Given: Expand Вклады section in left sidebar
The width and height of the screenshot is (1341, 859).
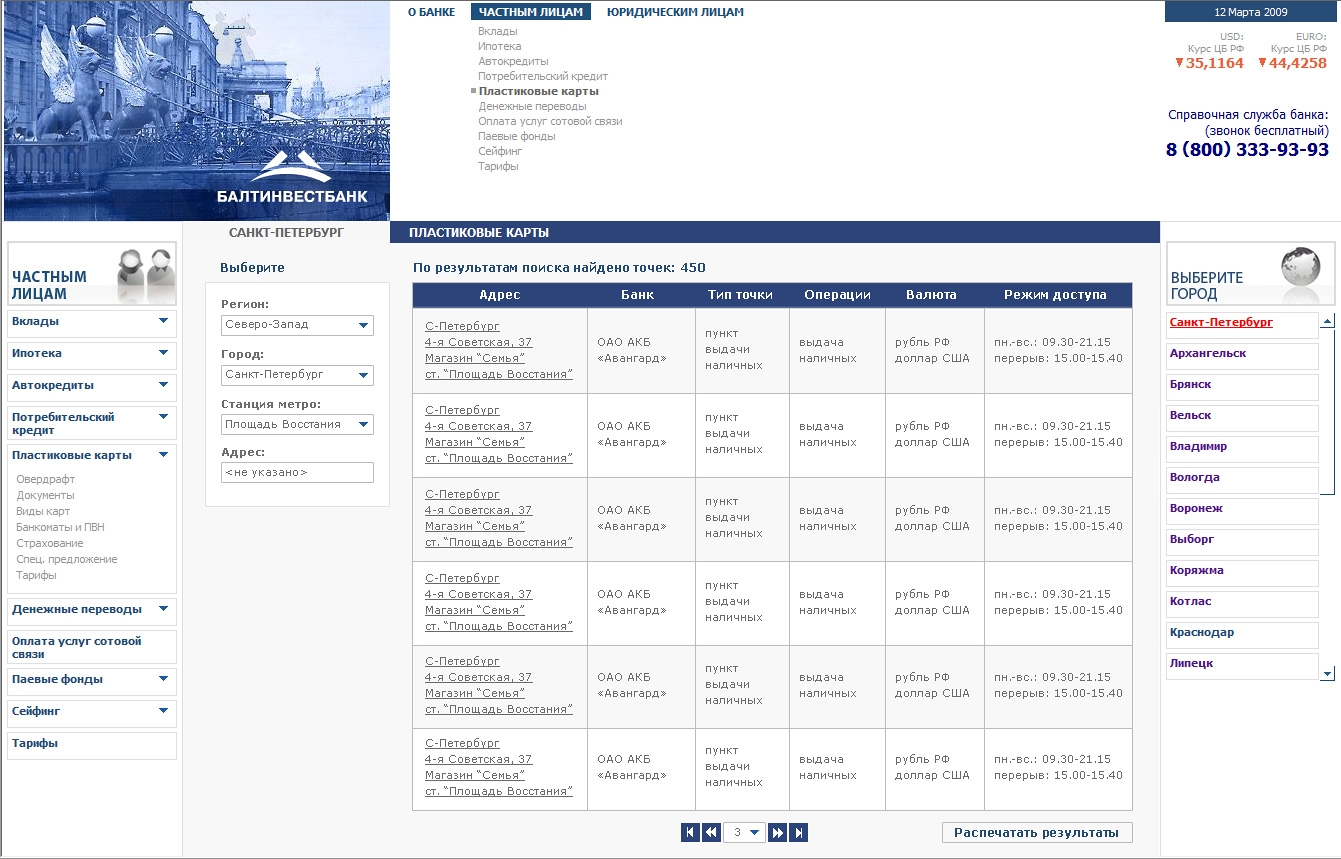Looking at the screenshot, I should point(163,322).
